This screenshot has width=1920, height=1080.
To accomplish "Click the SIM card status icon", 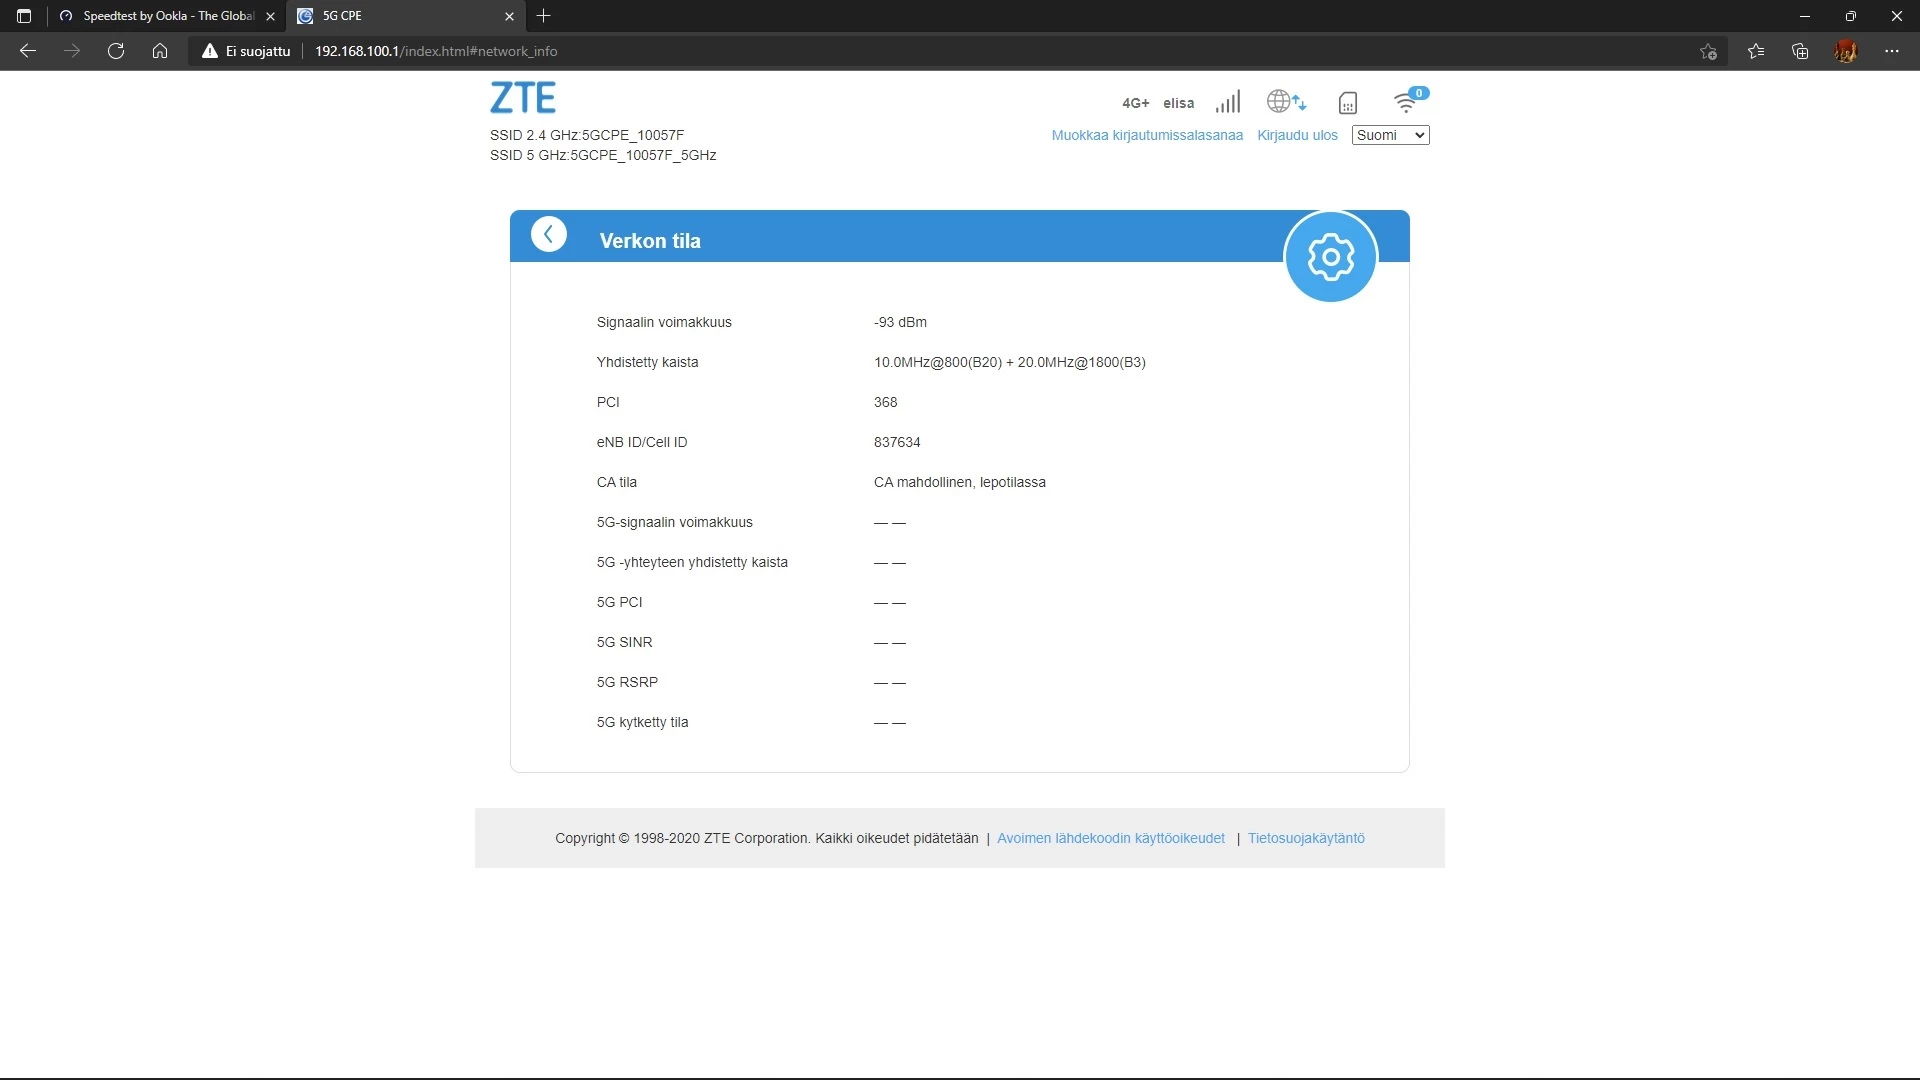I will coord(1347,103).
